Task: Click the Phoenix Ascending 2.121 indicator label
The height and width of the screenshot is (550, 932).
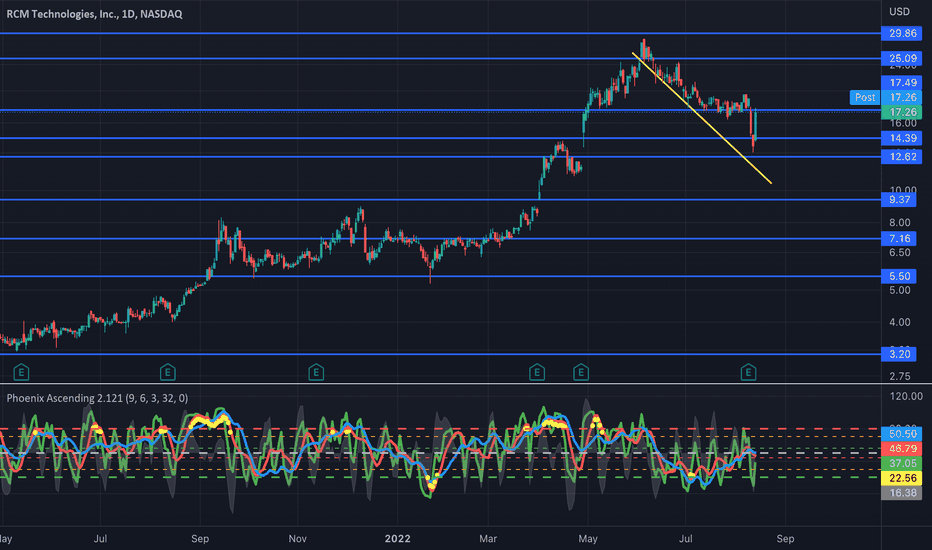Action: (97, 398)
